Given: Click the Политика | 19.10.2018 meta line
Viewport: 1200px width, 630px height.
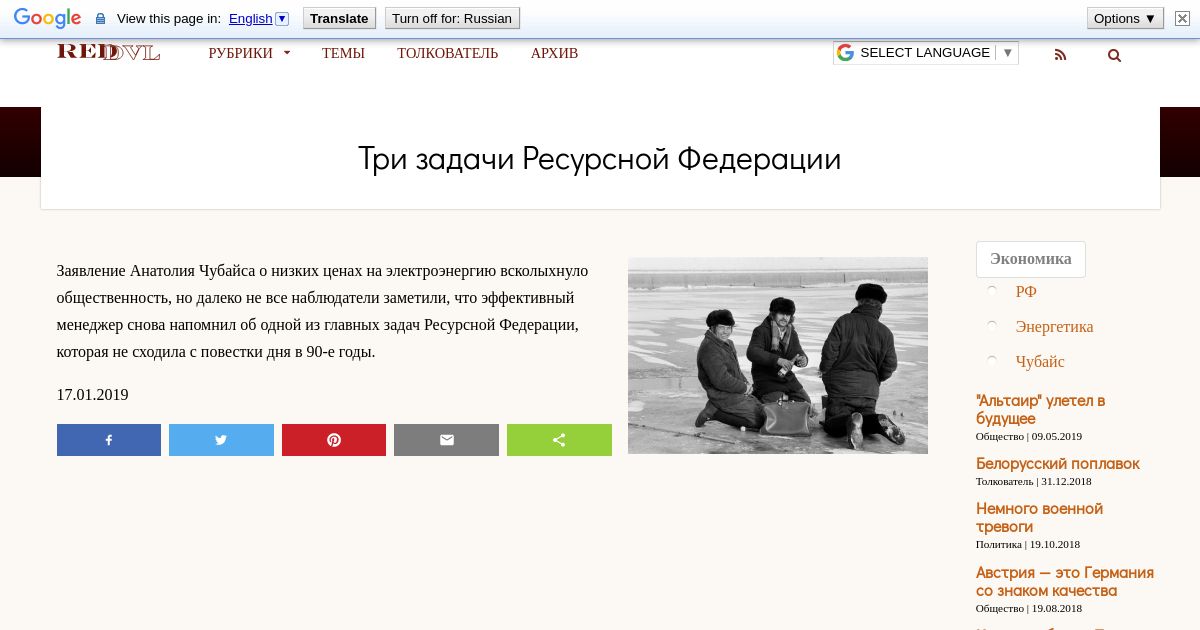Looking at the screenshot, I should click(1028, 544).
